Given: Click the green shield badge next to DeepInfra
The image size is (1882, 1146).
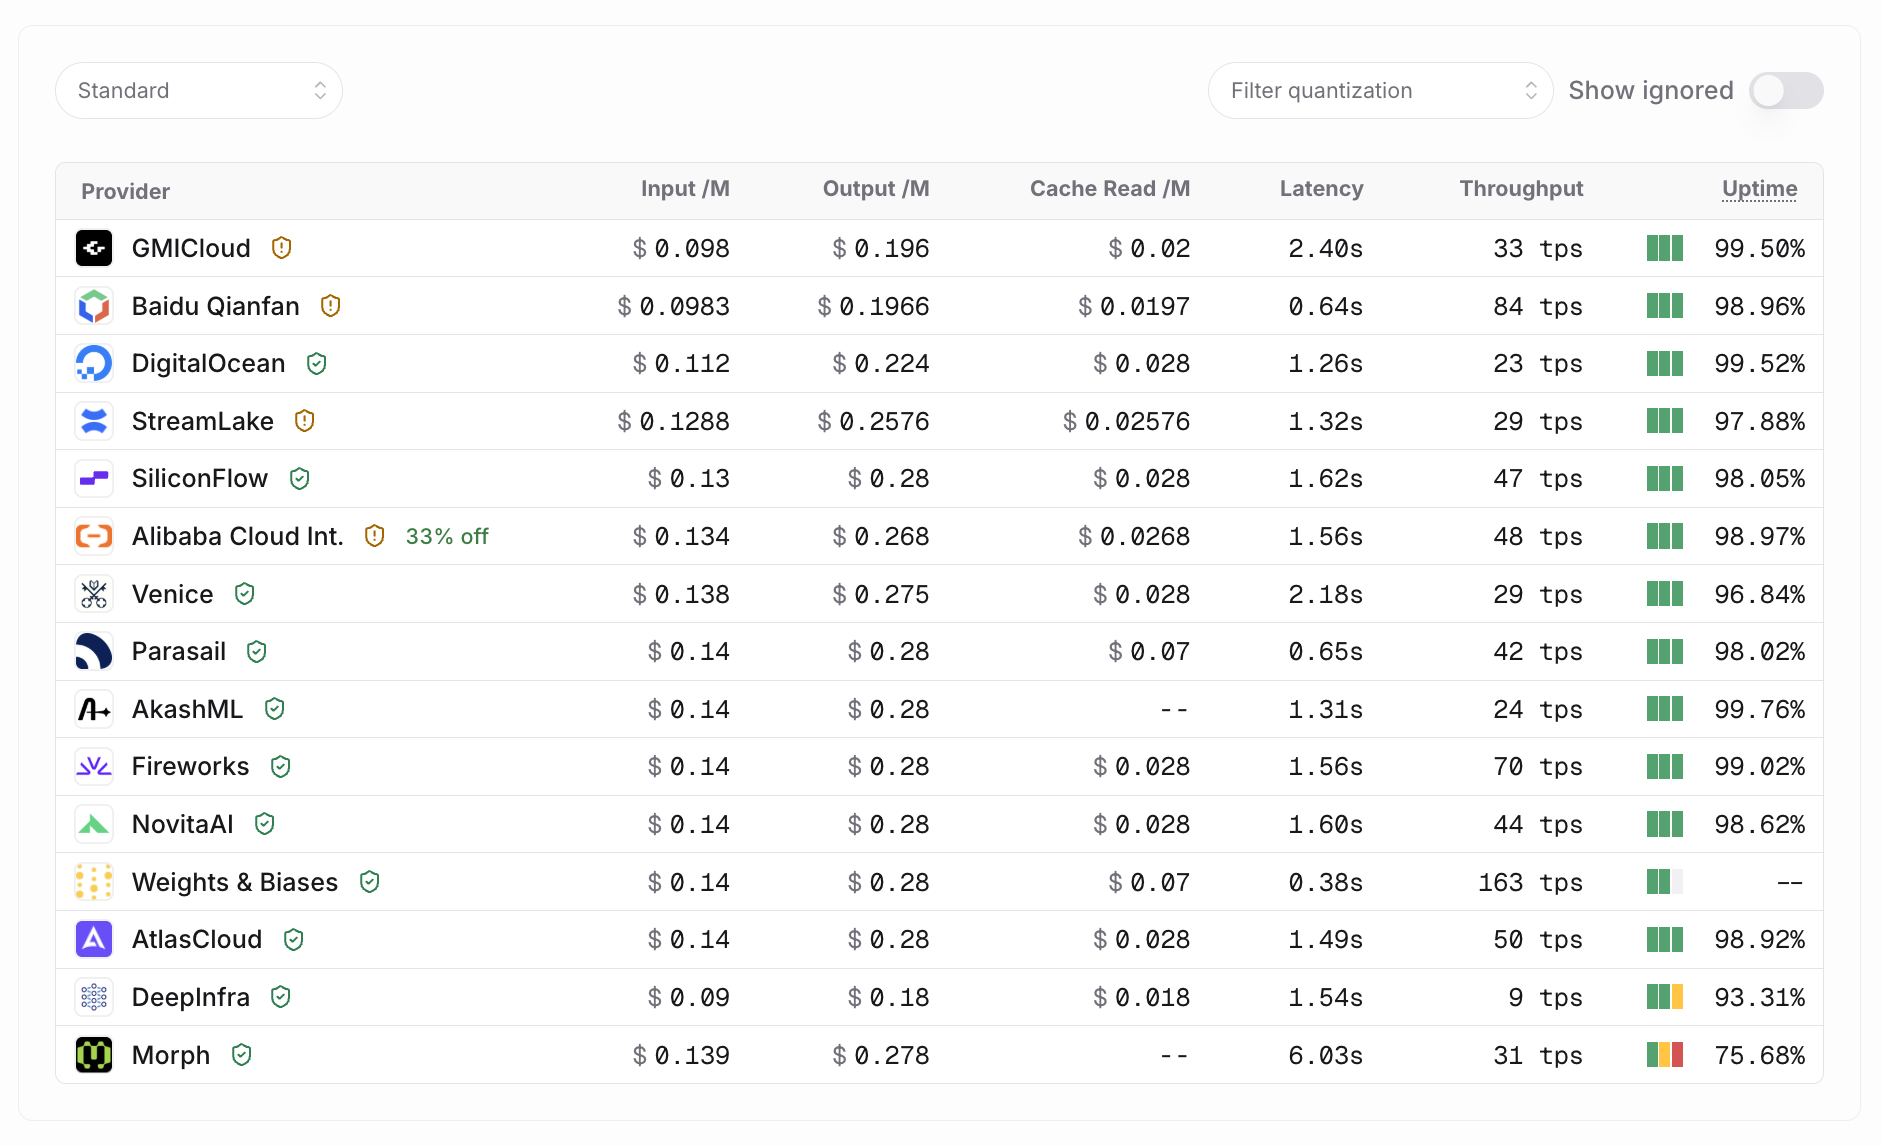Looking at the screenshot, I should (281, 997).
